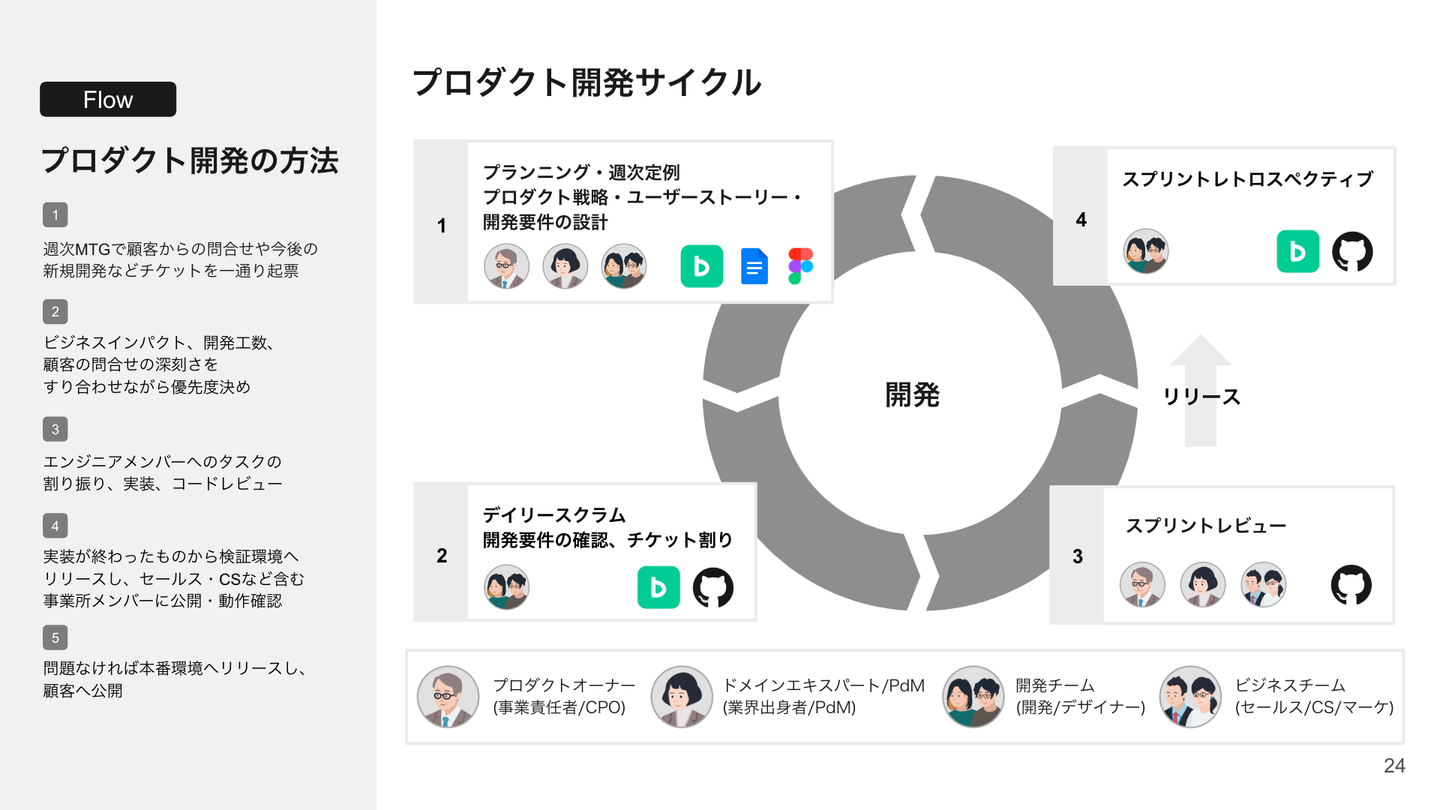Click the Domain Expert/PdM avatar in legend
1440x810 pixels.
pos(682,697)
